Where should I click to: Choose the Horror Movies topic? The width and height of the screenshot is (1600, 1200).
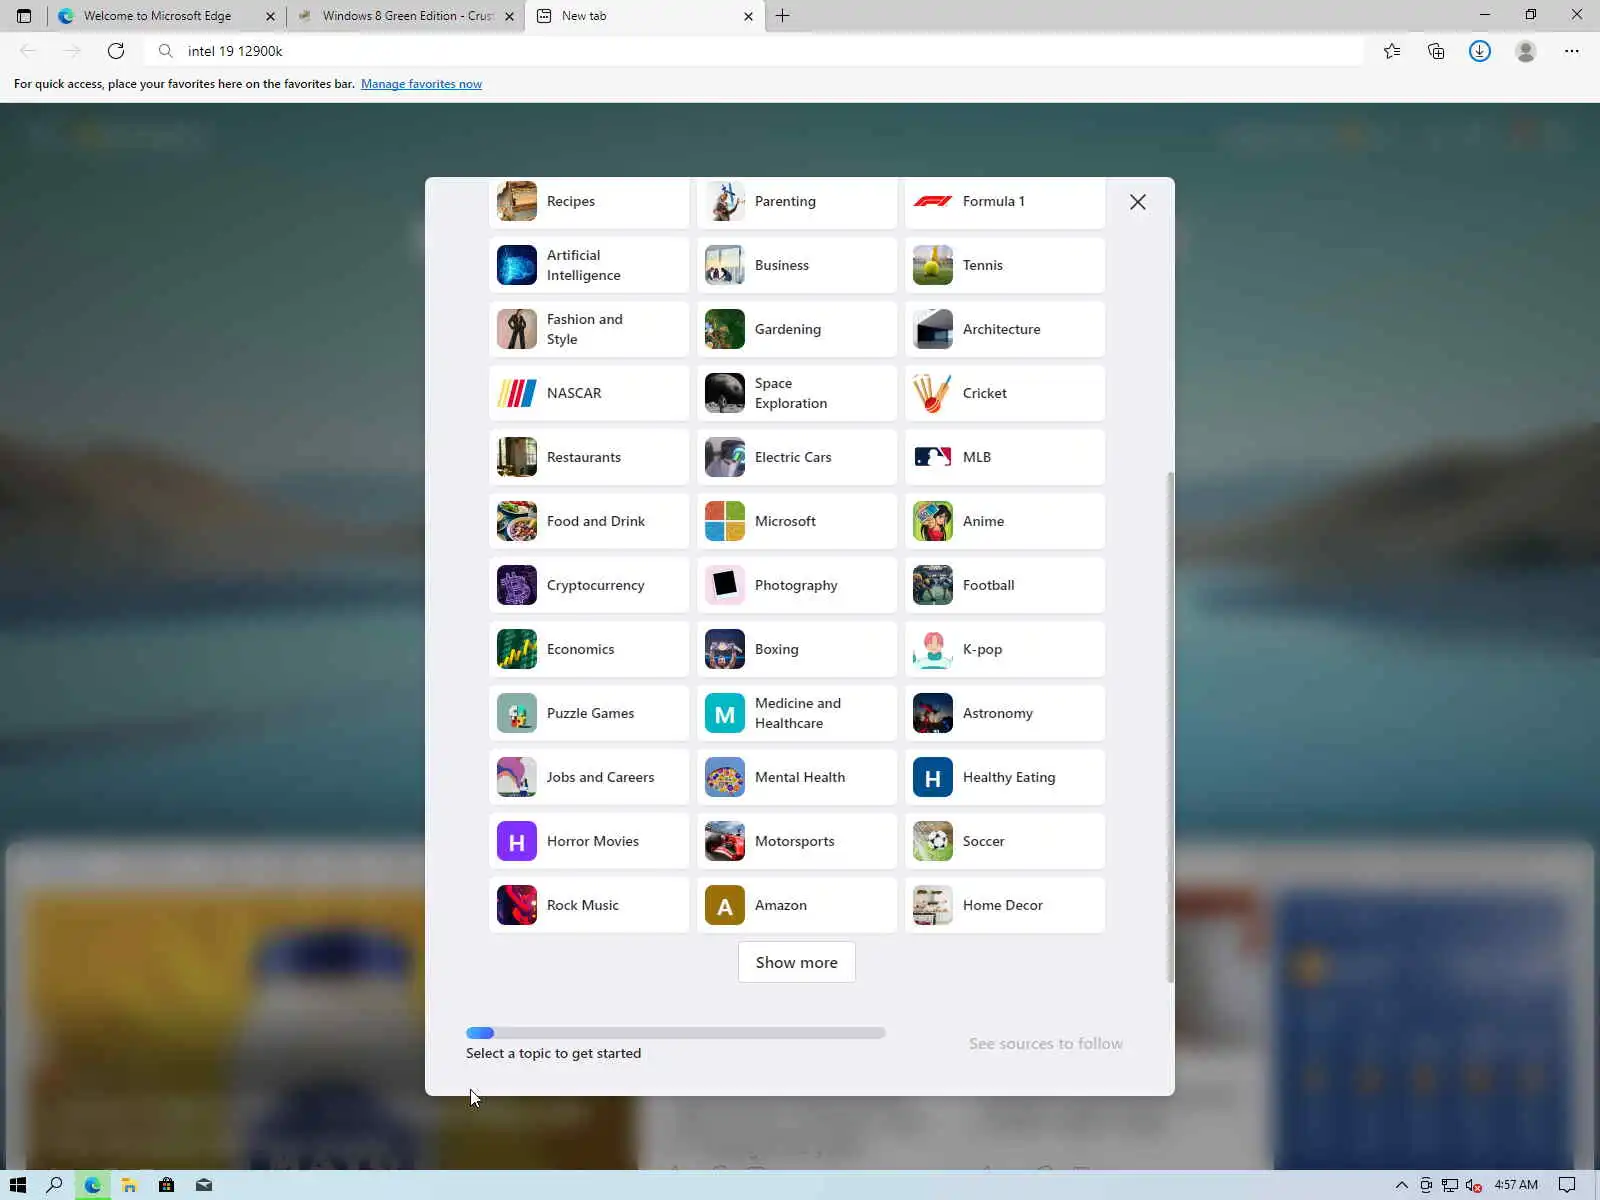[589, 841]
